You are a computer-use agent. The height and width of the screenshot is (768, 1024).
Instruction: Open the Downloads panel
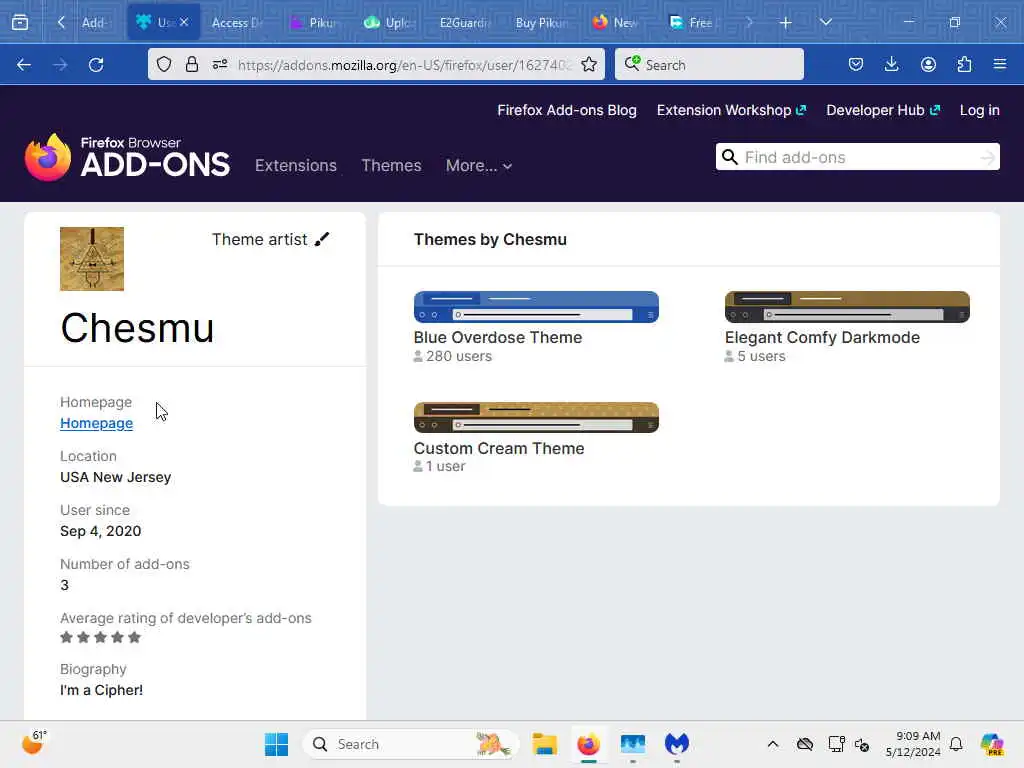point(891,64)
